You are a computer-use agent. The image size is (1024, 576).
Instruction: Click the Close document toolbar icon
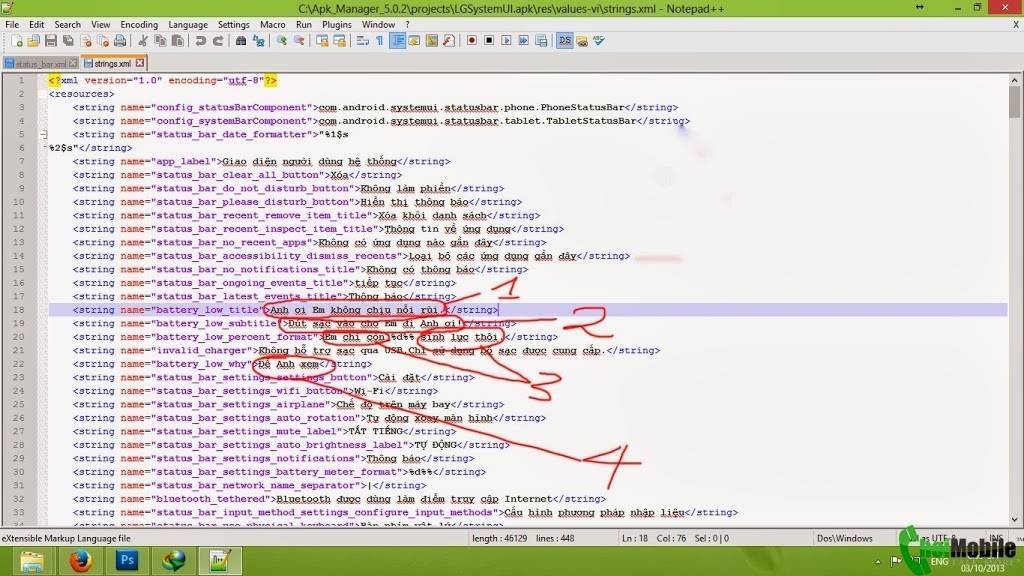point(86,41)
